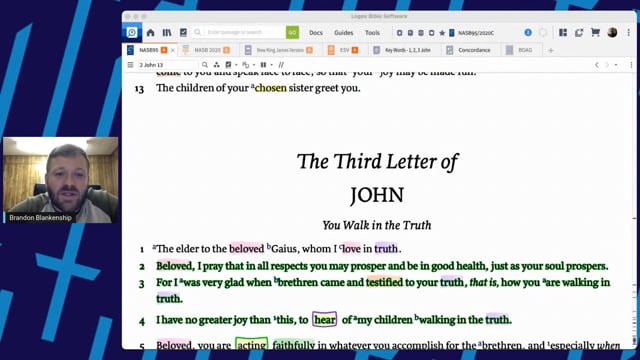Open Key Words - 1, 2, 3 John tab
Viewport: 640px width, 360px height.
403,50
